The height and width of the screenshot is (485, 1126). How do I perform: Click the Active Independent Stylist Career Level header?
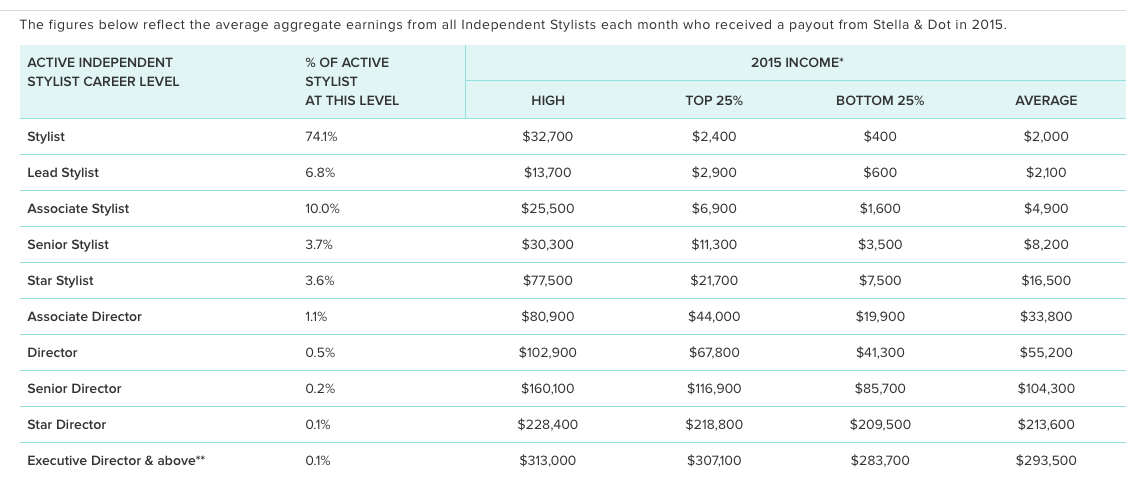pyautogui.click(x=103, y=71)
